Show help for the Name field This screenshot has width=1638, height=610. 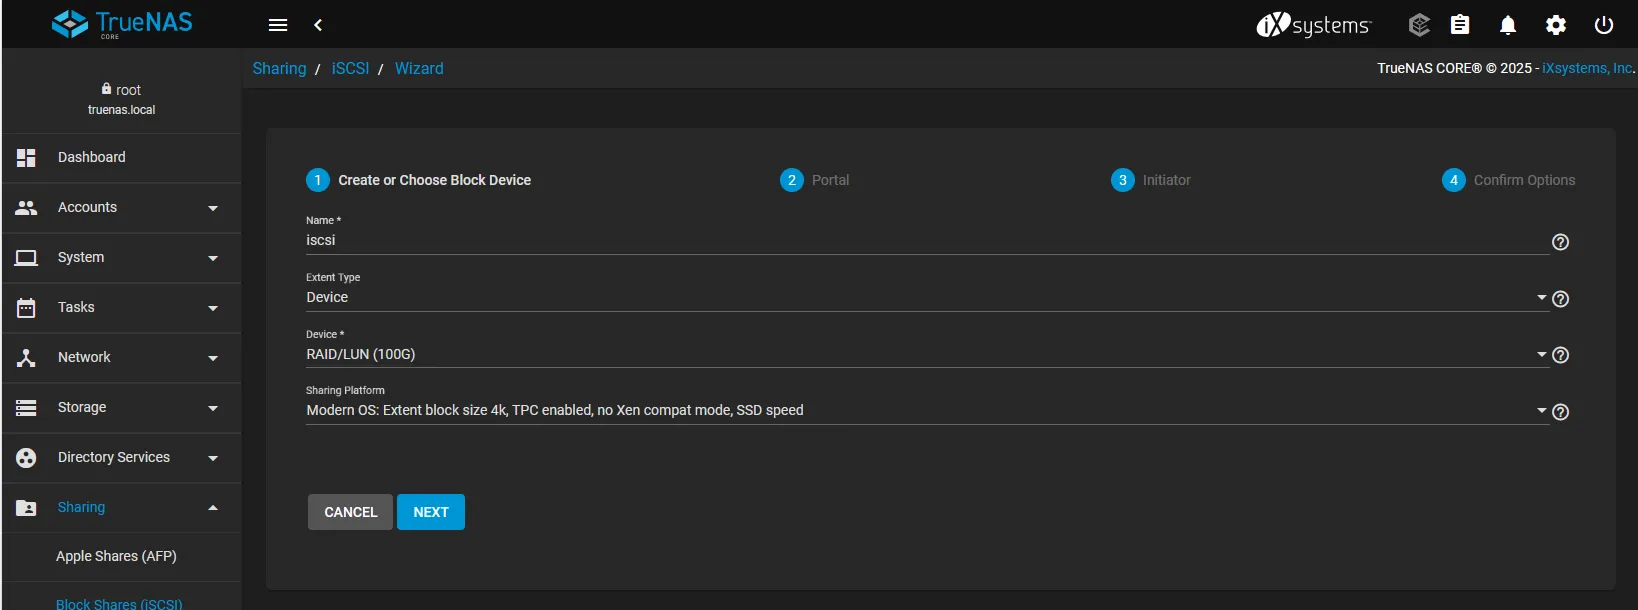tap(1560, 242)
